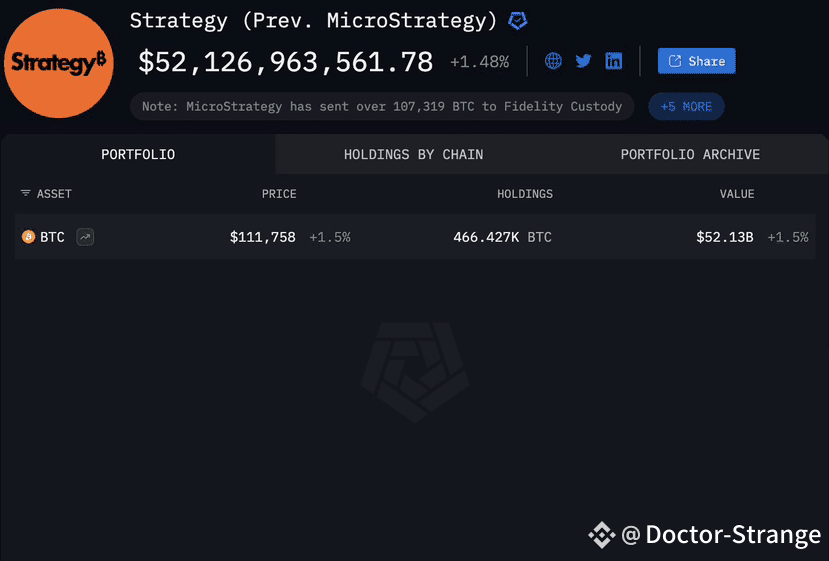This screenshot has height=561, width=829.
Task: Open the ASSET filter icon
Action: pyautogui.click(x=25, y=194)
